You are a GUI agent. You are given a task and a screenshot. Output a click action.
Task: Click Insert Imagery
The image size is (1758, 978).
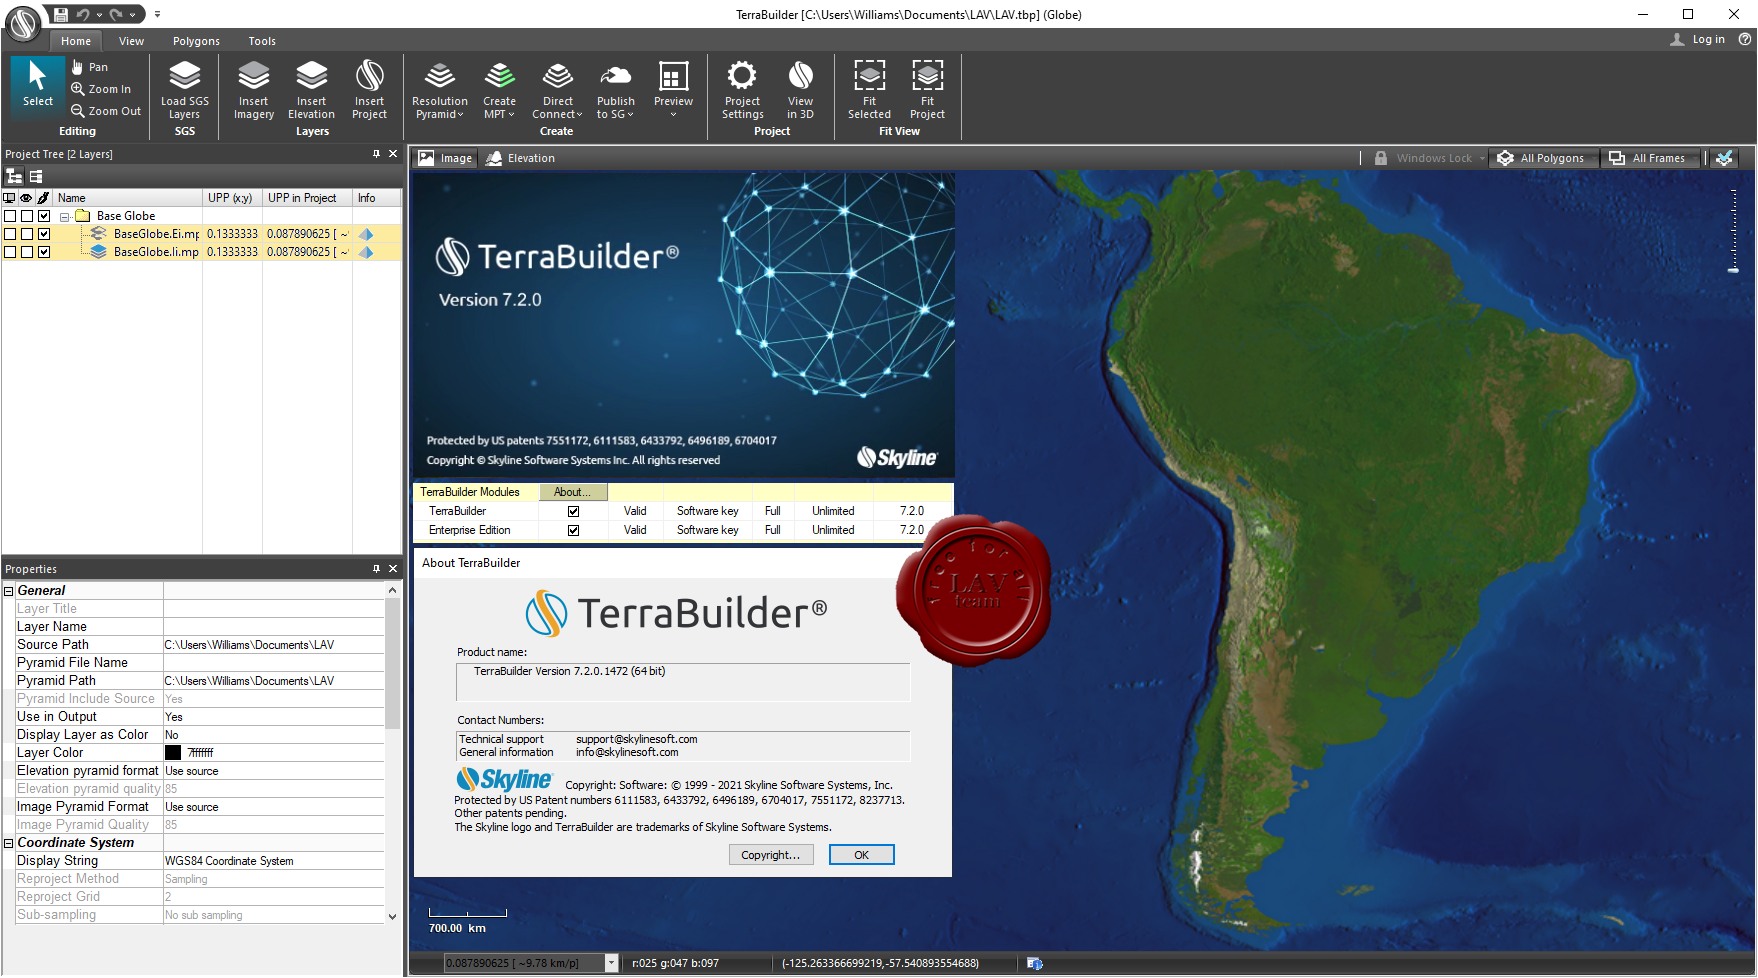click(x=254, y=89)
